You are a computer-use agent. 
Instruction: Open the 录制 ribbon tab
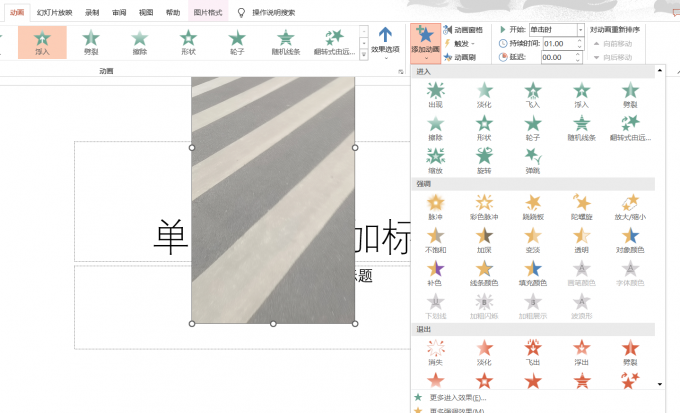click(x=92, y=13)
